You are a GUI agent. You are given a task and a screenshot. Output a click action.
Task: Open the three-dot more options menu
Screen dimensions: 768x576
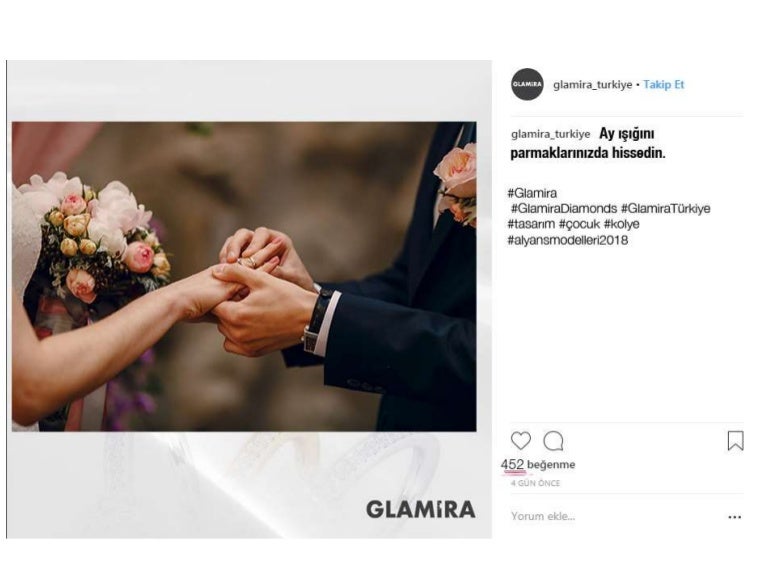point(734,517)
